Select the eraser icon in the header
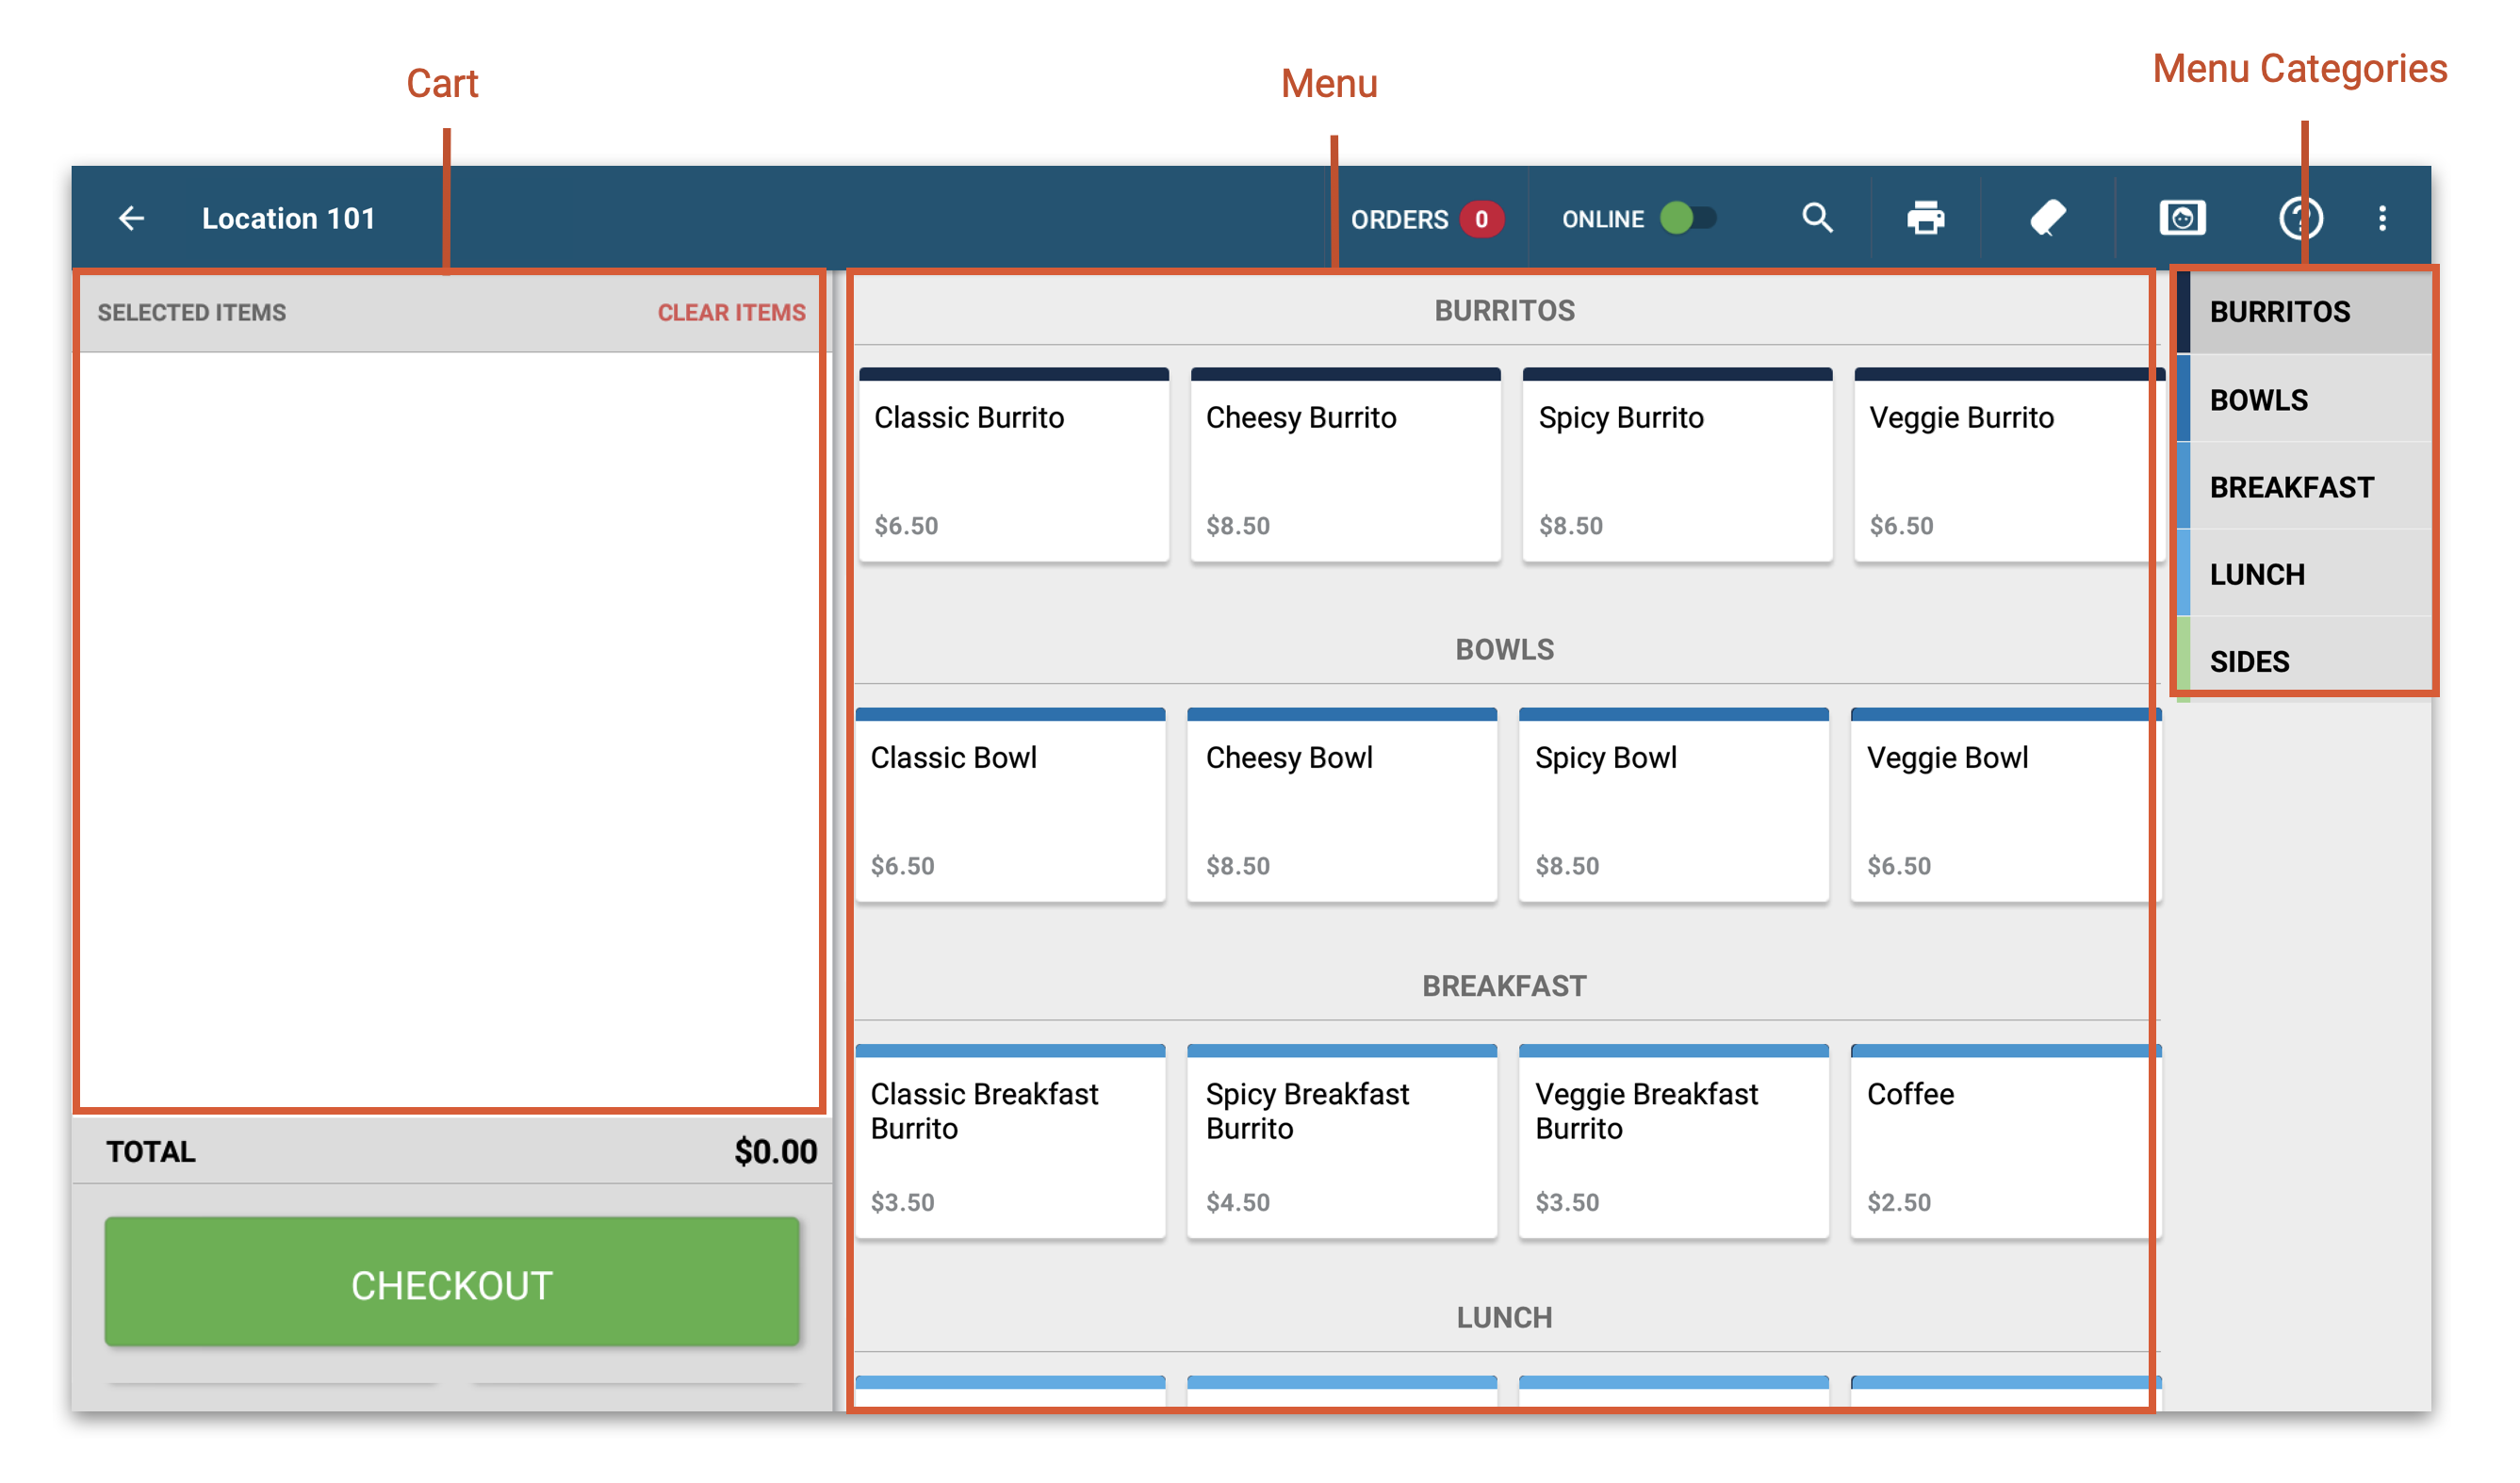Screen dimensions: 2520x1483 pos(2047,218)
